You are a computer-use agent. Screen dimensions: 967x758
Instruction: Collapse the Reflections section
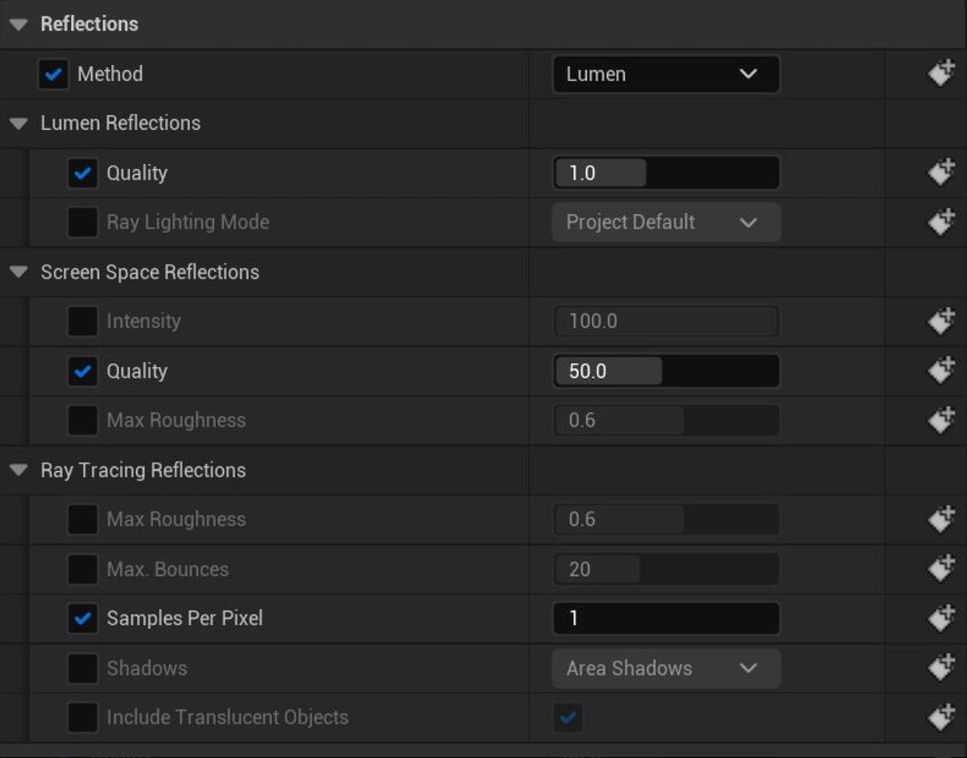19,24
